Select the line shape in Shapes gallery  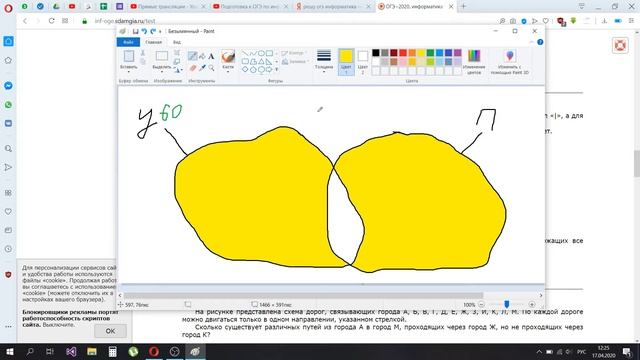click(245, 53)
